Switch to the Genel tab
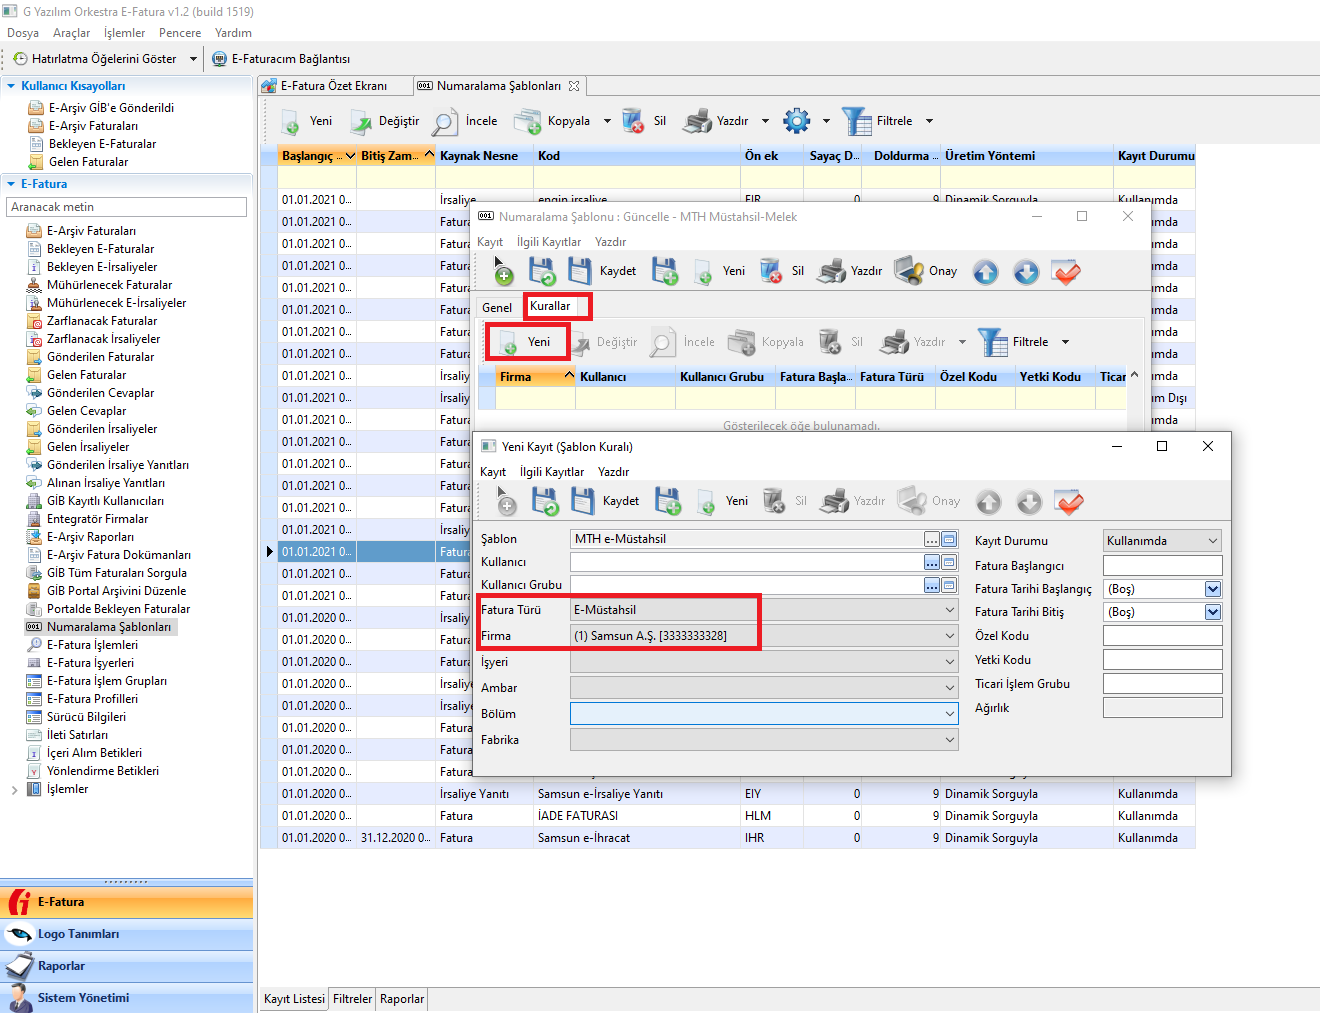The height and width of the screenshot is (1013, 1320). (x=497, y=308)
